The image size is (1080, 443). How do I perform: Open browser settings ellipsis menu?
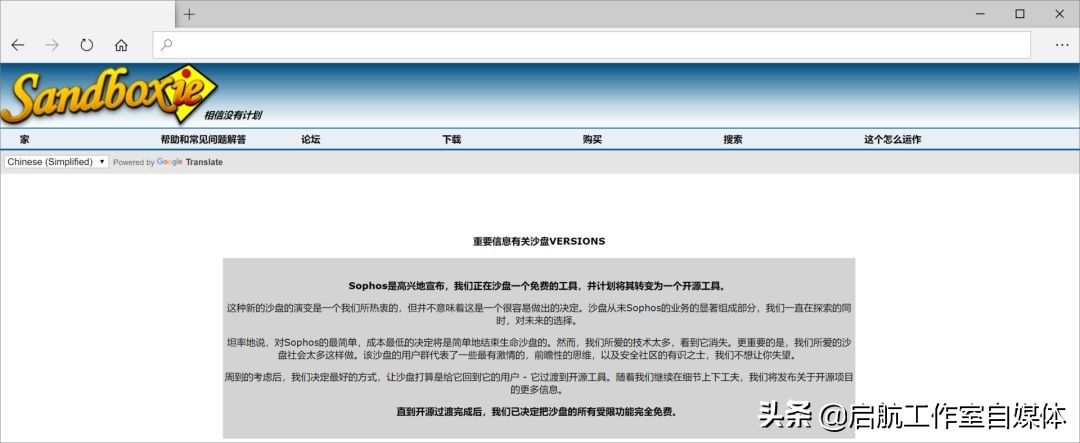pyautogui.click(x=1061, y=45)
